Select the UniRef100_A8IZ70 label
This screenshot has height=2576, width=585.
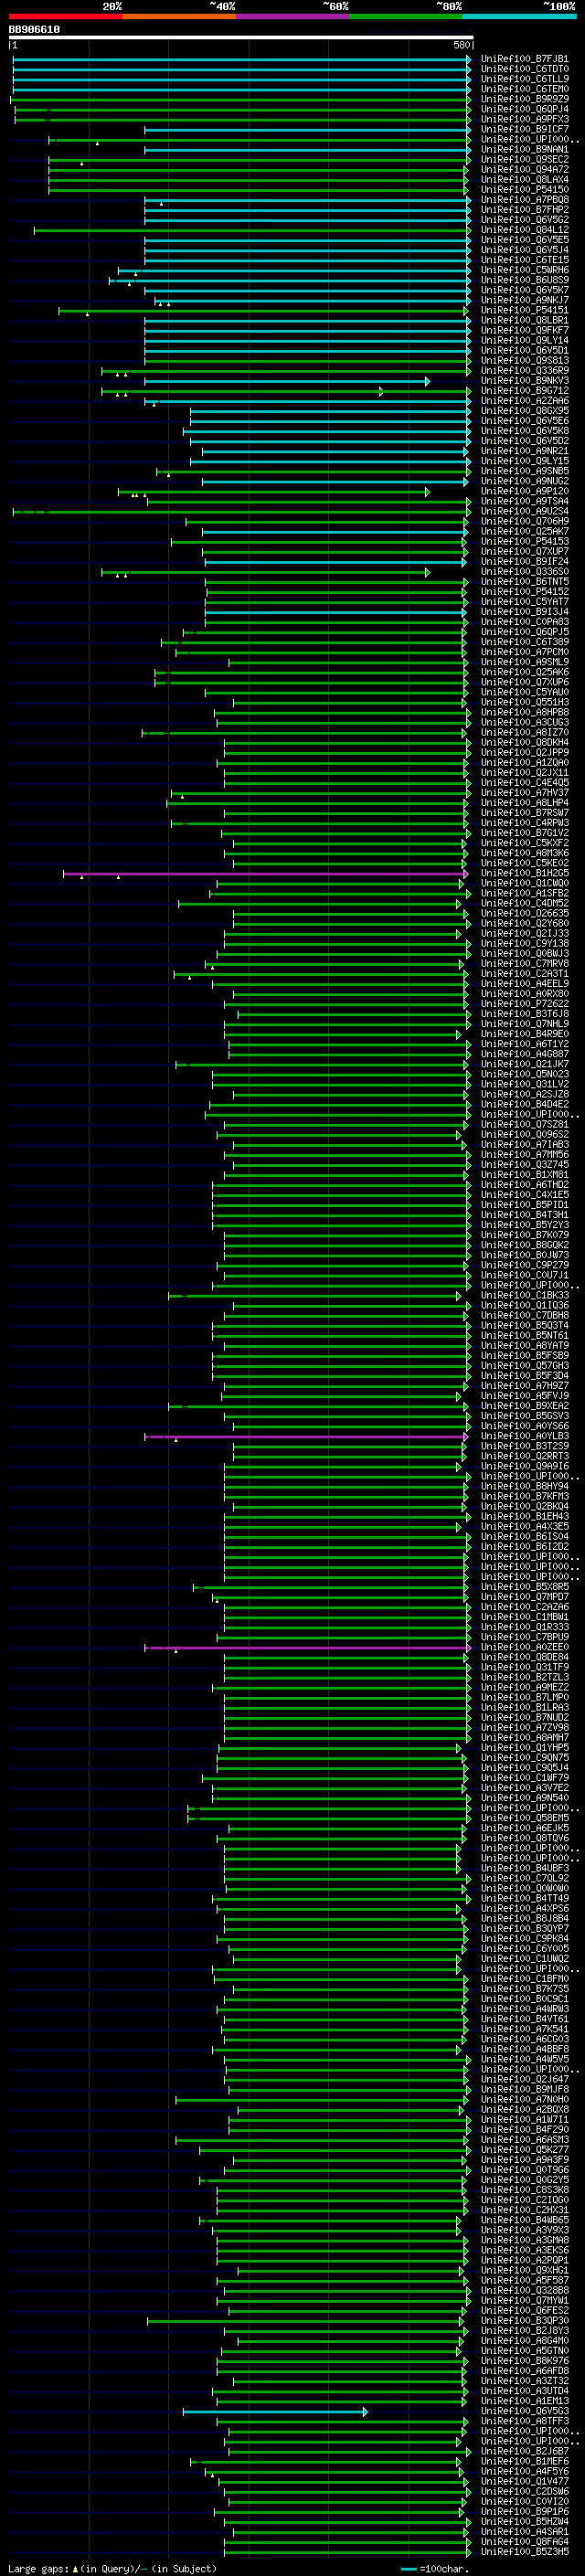(525, 733)
